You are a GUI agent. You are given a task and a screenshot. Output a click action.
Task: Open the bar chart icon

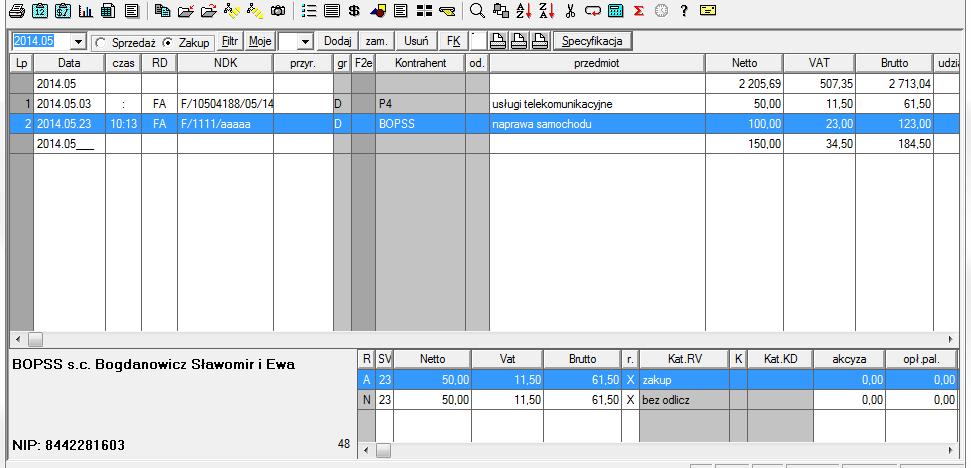(85, 11)
